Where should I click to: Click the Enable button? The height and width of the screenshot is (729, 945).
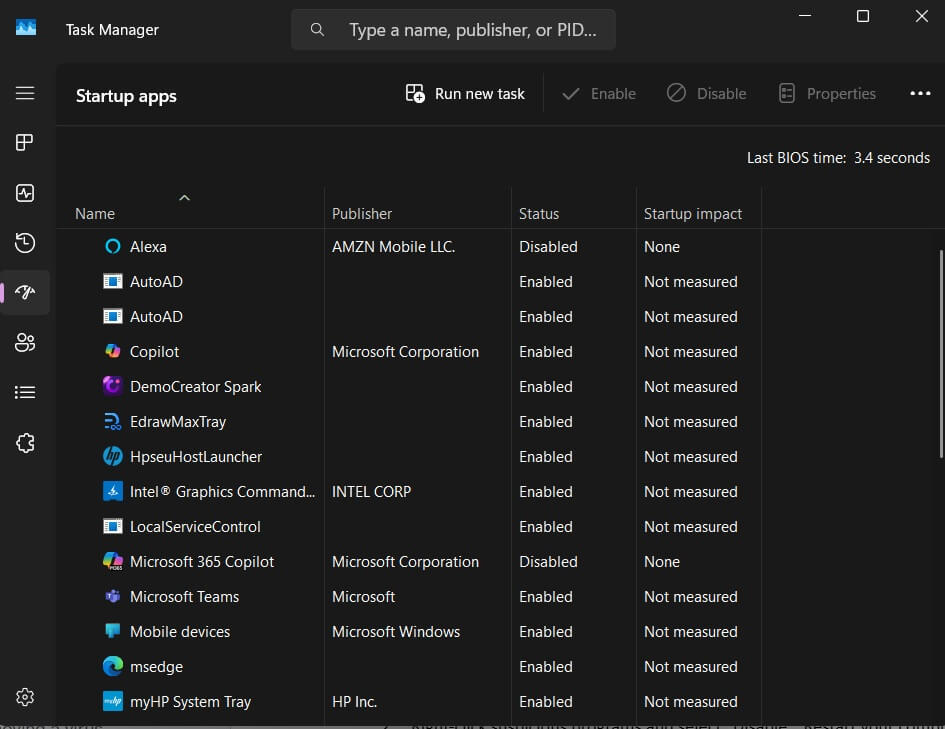598,94
